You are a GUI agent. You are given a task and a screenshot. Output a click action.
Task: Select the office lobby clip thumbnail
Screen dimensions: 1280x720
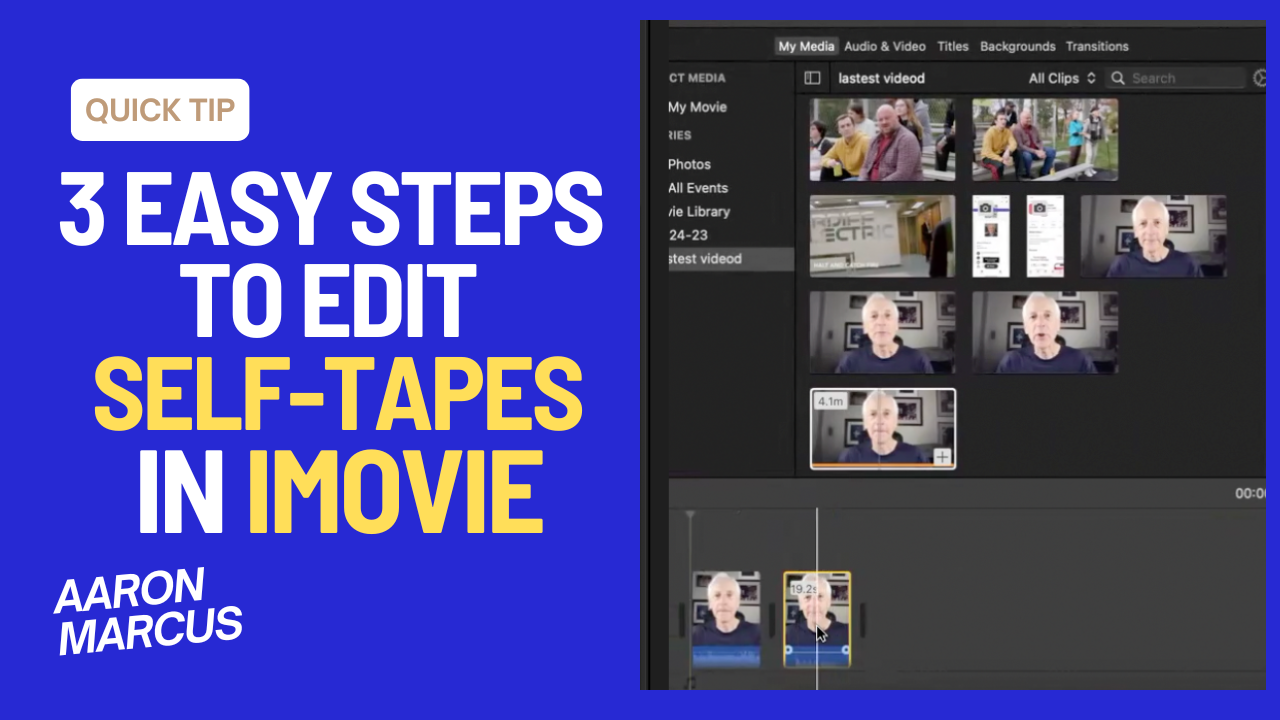(x=882, y=236)
